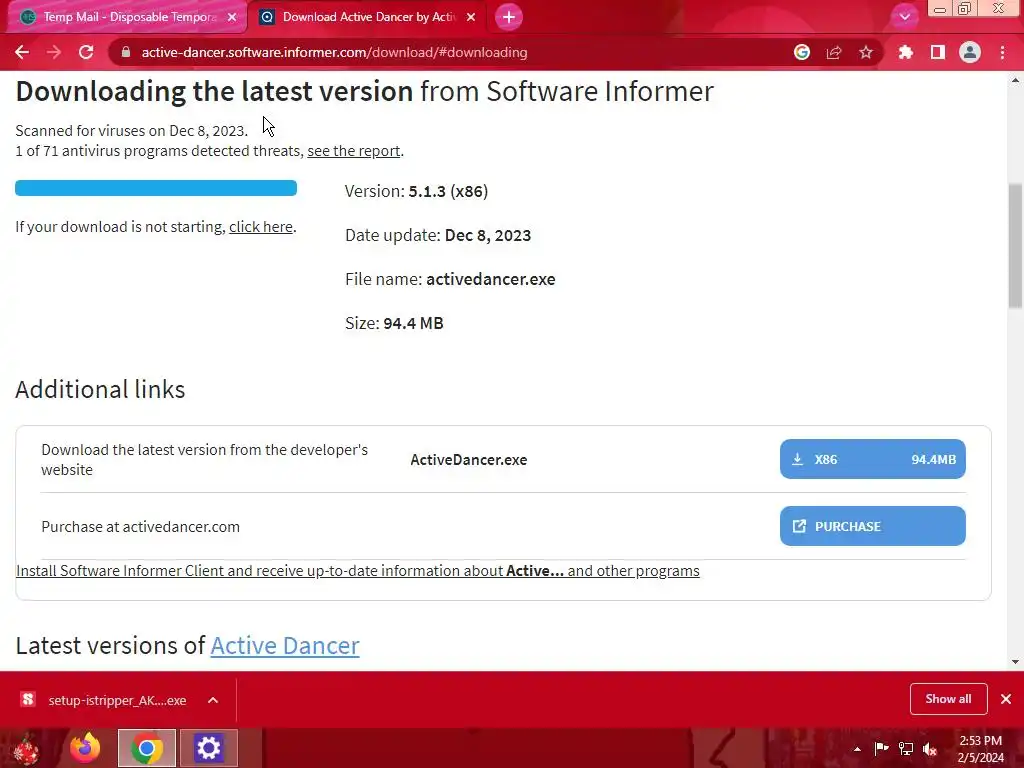Viewport: 1024px width, 768px height.
Task: Expand the tab search dropdown
Action: [904, 17]
